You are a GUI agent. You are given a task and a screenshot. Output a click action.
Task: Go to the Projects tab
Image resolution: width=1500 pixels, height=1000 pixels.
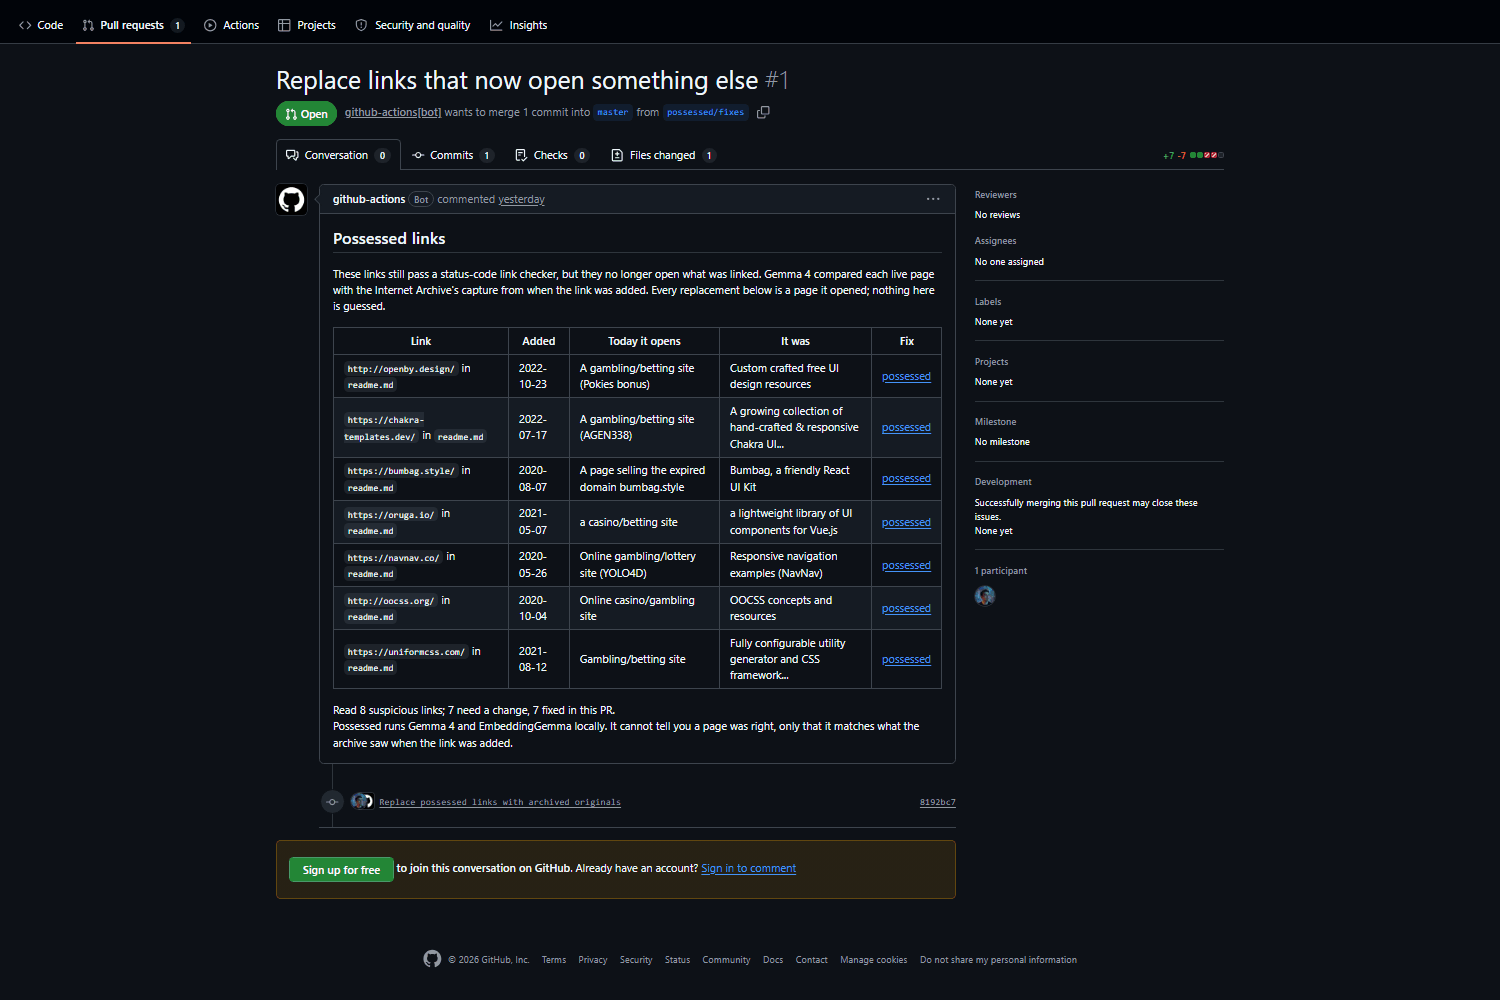point(307,25)
